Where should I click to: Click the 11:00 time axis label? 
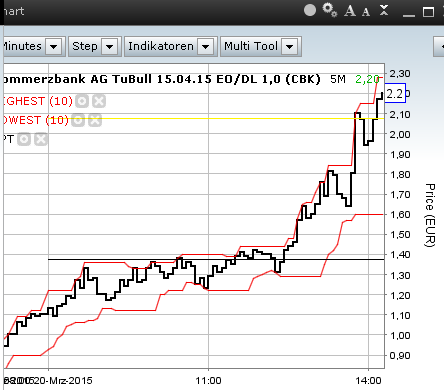[208, 380]
